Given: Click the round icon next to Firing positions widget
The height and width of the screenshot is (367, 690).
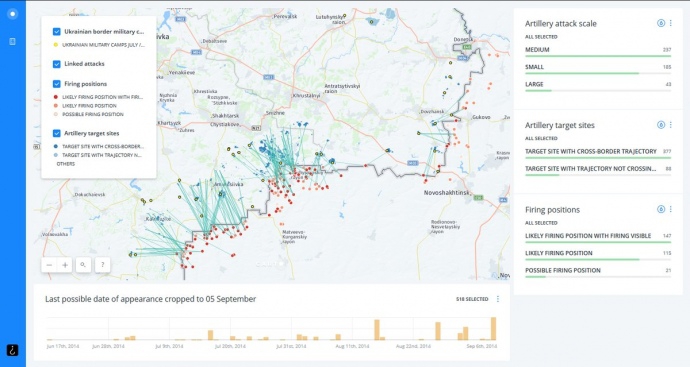Looking at the screenshot, I should 661,209.
